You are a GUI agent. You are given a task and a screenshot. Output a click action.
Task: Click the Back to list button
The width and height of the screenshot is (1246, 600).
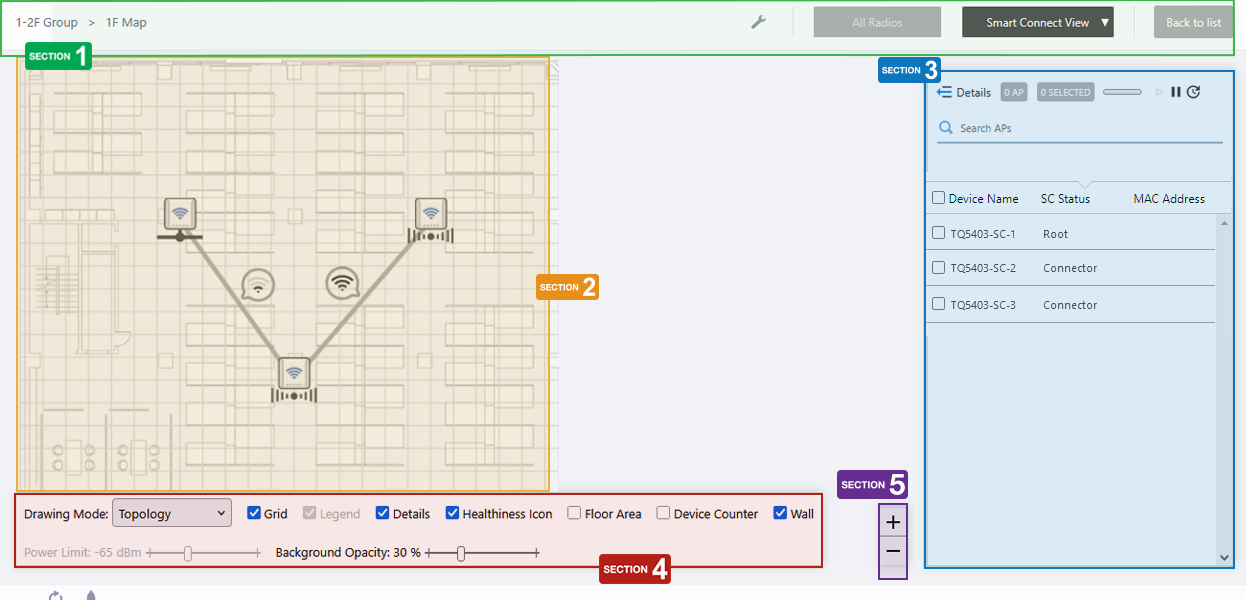point(1193,22)
